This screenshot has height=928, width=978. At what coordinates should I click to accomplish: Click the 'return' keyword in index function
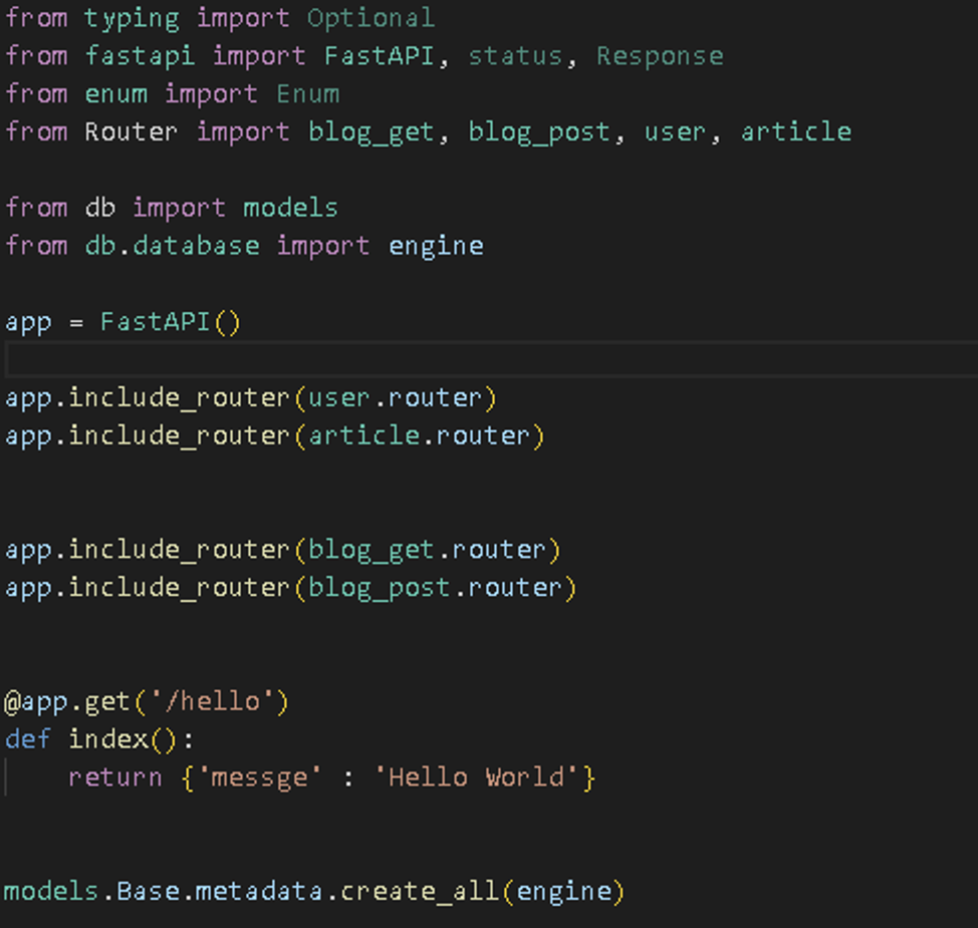(x=115, y=778)
